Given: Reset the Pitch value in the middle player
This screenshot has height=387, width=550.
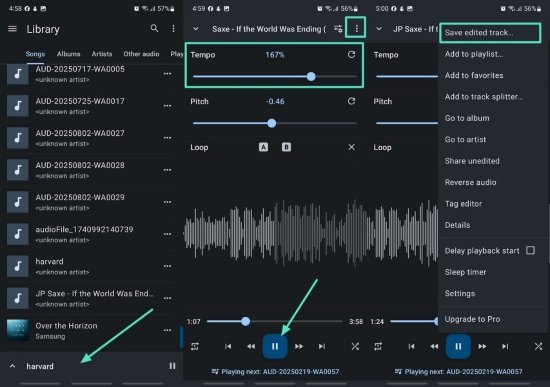Looking at the screenshot, I should pos(351,101).
